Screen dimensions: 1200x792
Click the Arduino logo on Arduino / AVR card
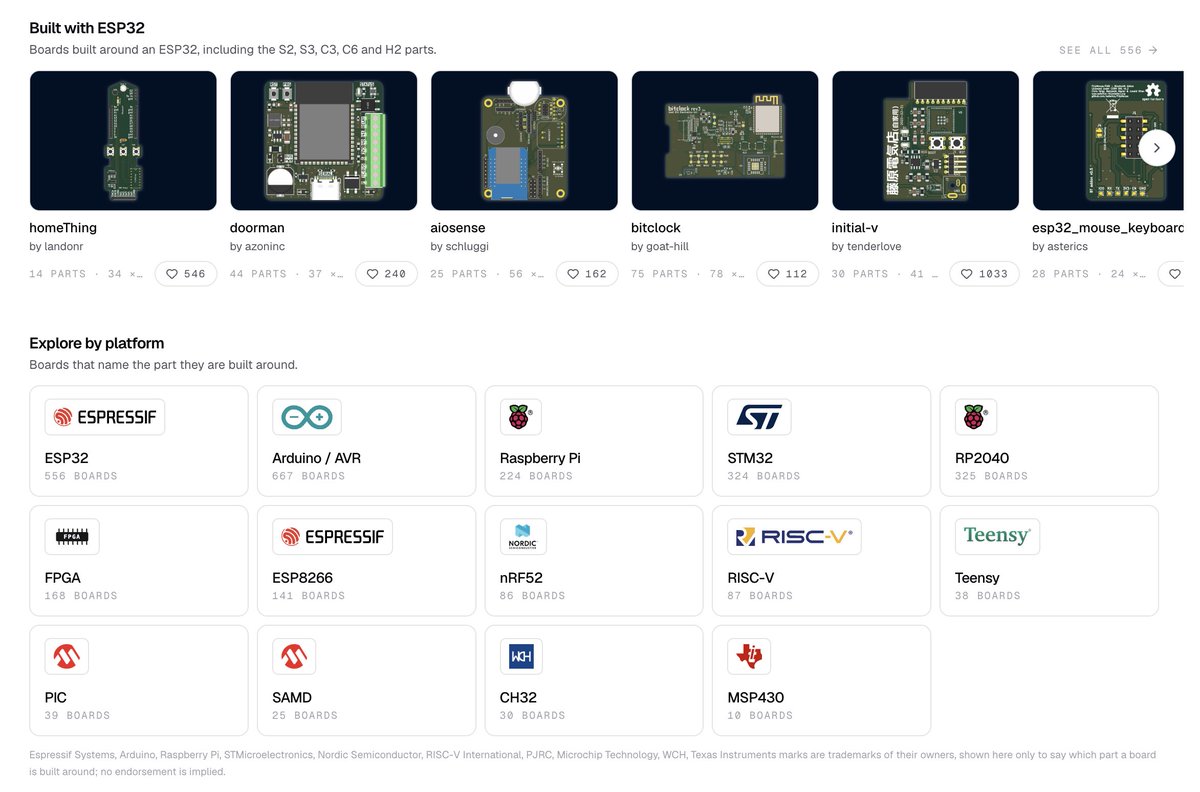coord(307,417)
